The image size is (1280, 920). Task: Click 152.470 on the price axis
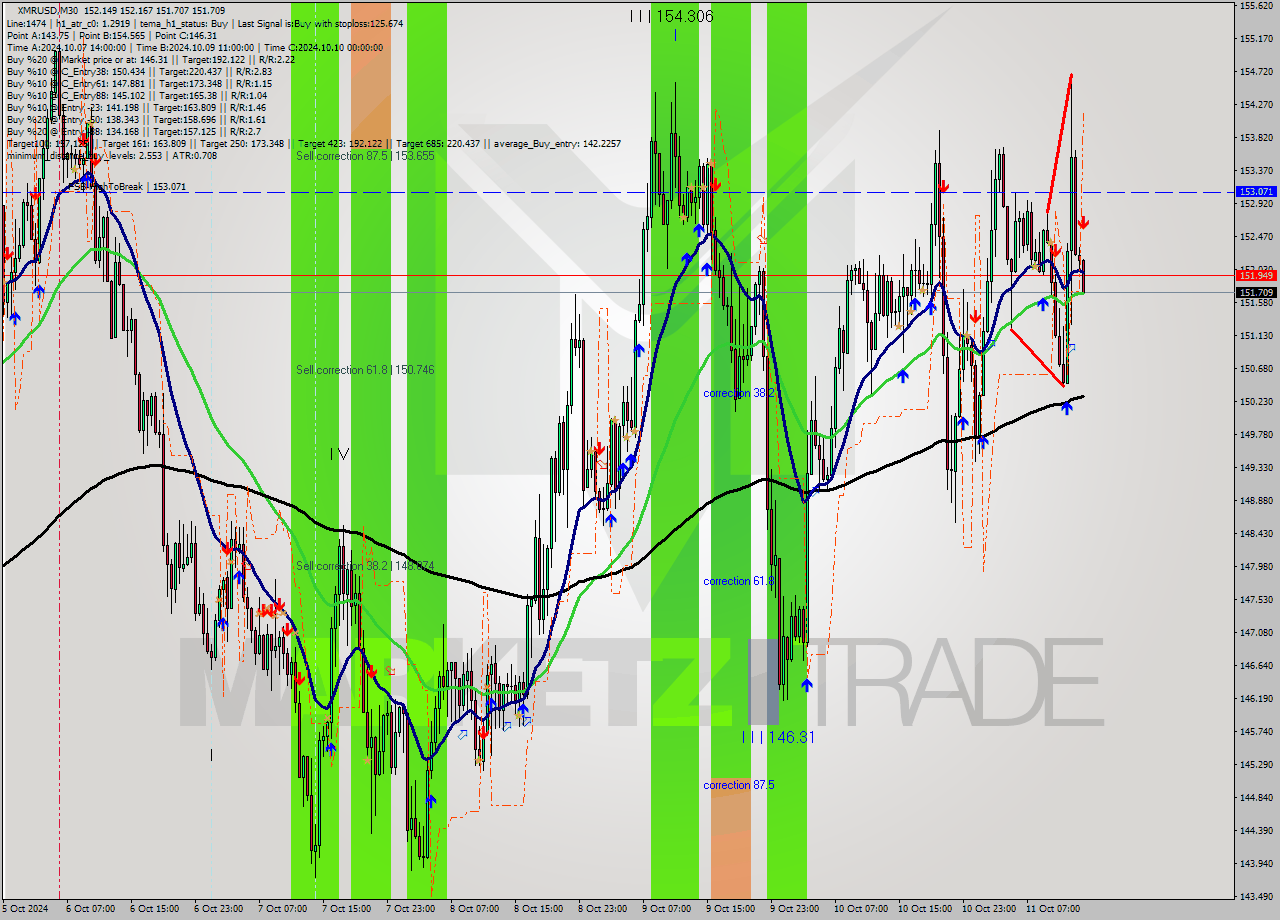[1256, 237]
